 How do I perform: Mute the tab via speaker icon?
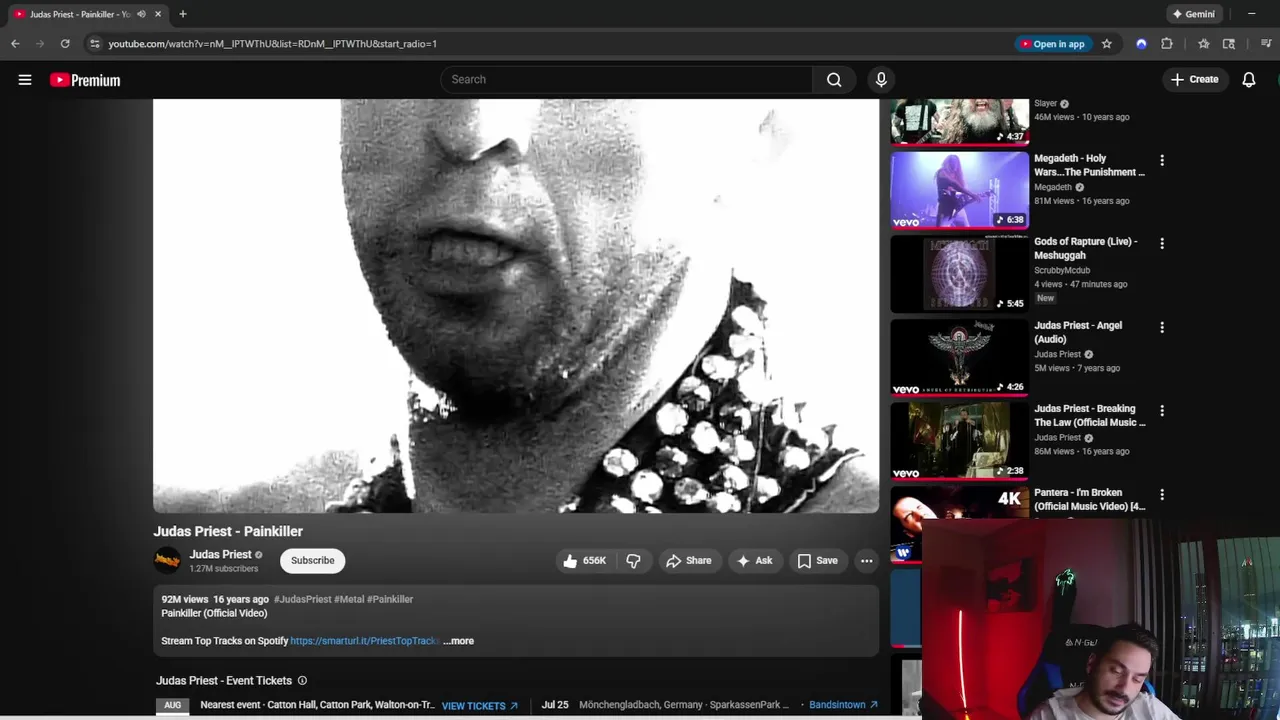tap(141, 14)
